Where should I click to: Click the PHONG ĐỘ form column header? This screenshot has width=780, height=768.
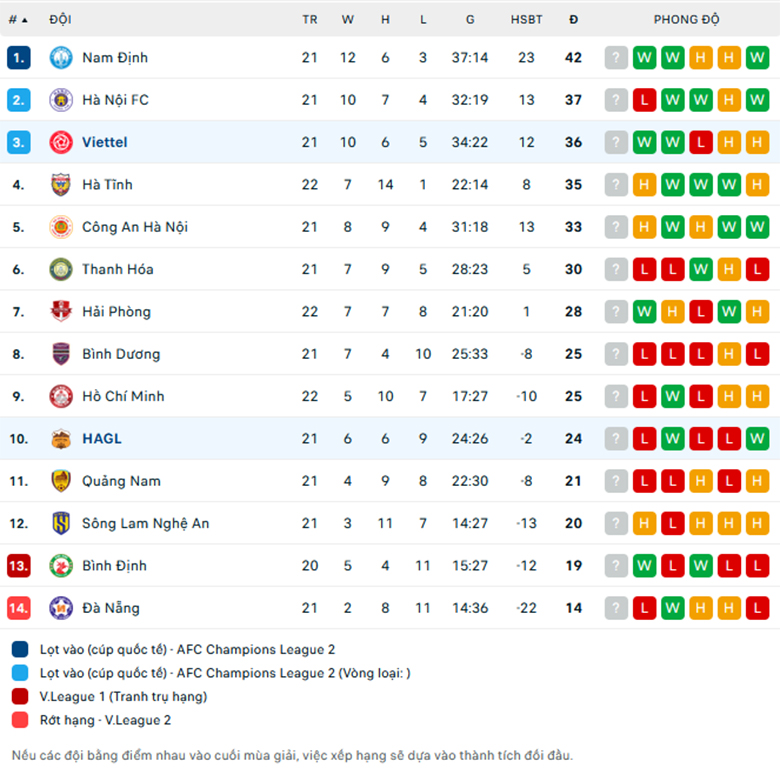point(686,20)
